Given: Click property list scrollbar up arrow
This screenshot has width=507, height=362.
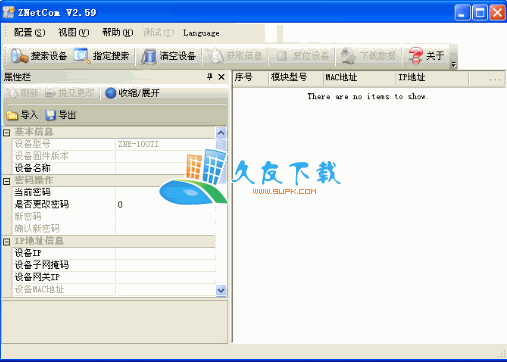Looking at the screenshot, I should tap(221, 133).
